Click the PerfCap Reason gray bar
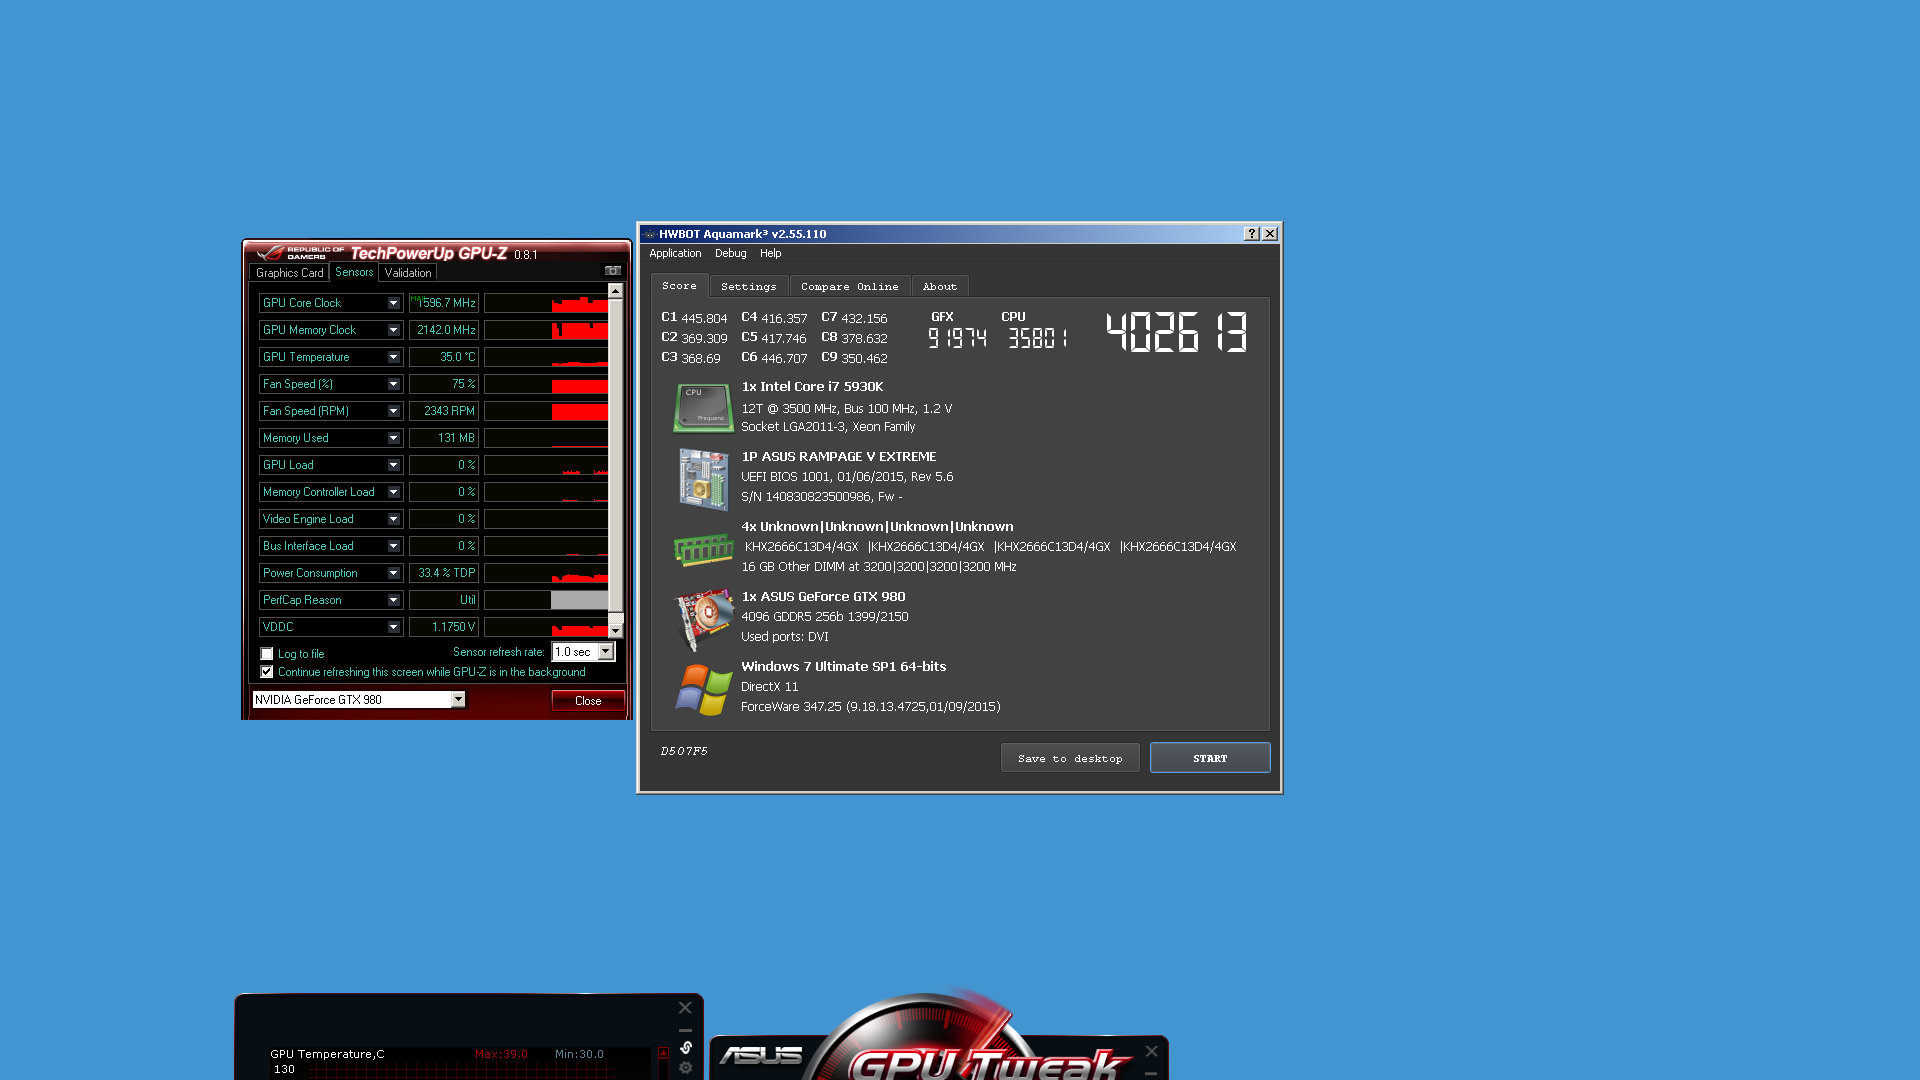Viewport: 1920px width, 1080px height. coord(579,600)
